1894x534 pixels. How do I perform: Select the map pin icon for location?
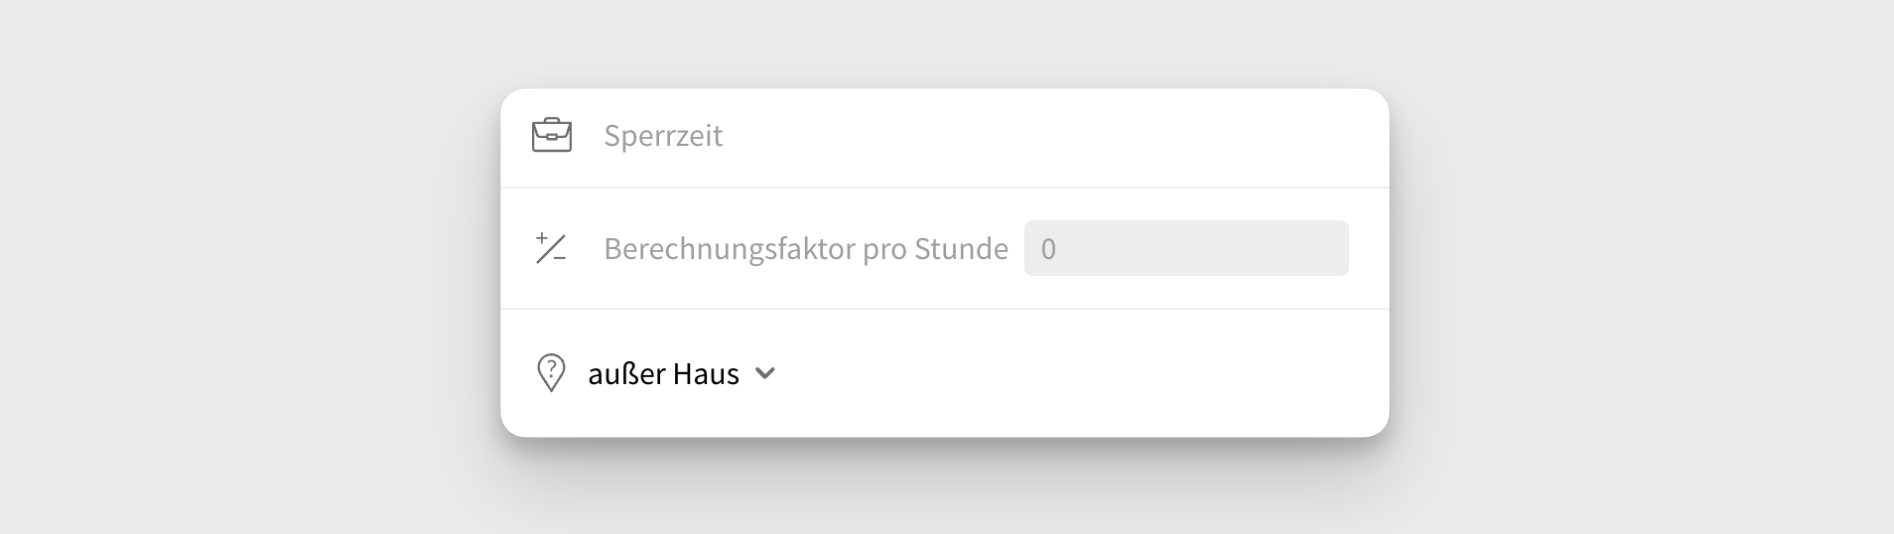pos(551,373)
